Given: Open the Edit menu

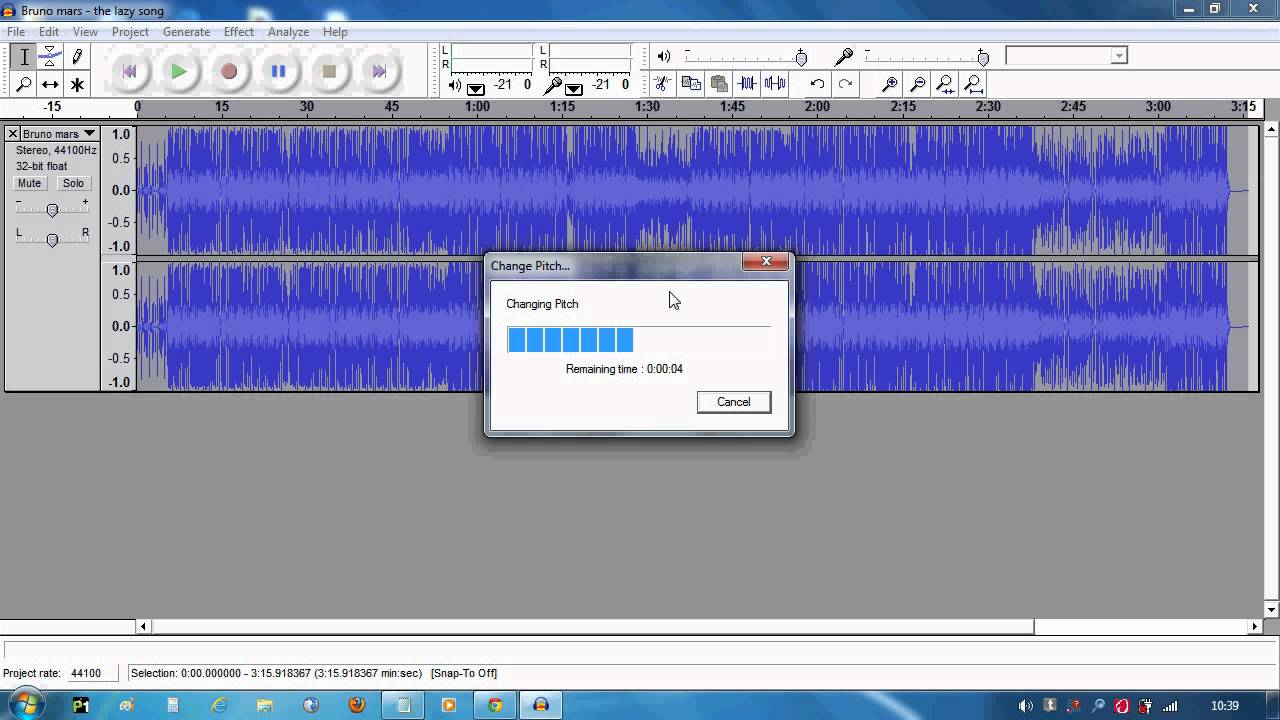Looking at the screenshot, I should (49, 32).
